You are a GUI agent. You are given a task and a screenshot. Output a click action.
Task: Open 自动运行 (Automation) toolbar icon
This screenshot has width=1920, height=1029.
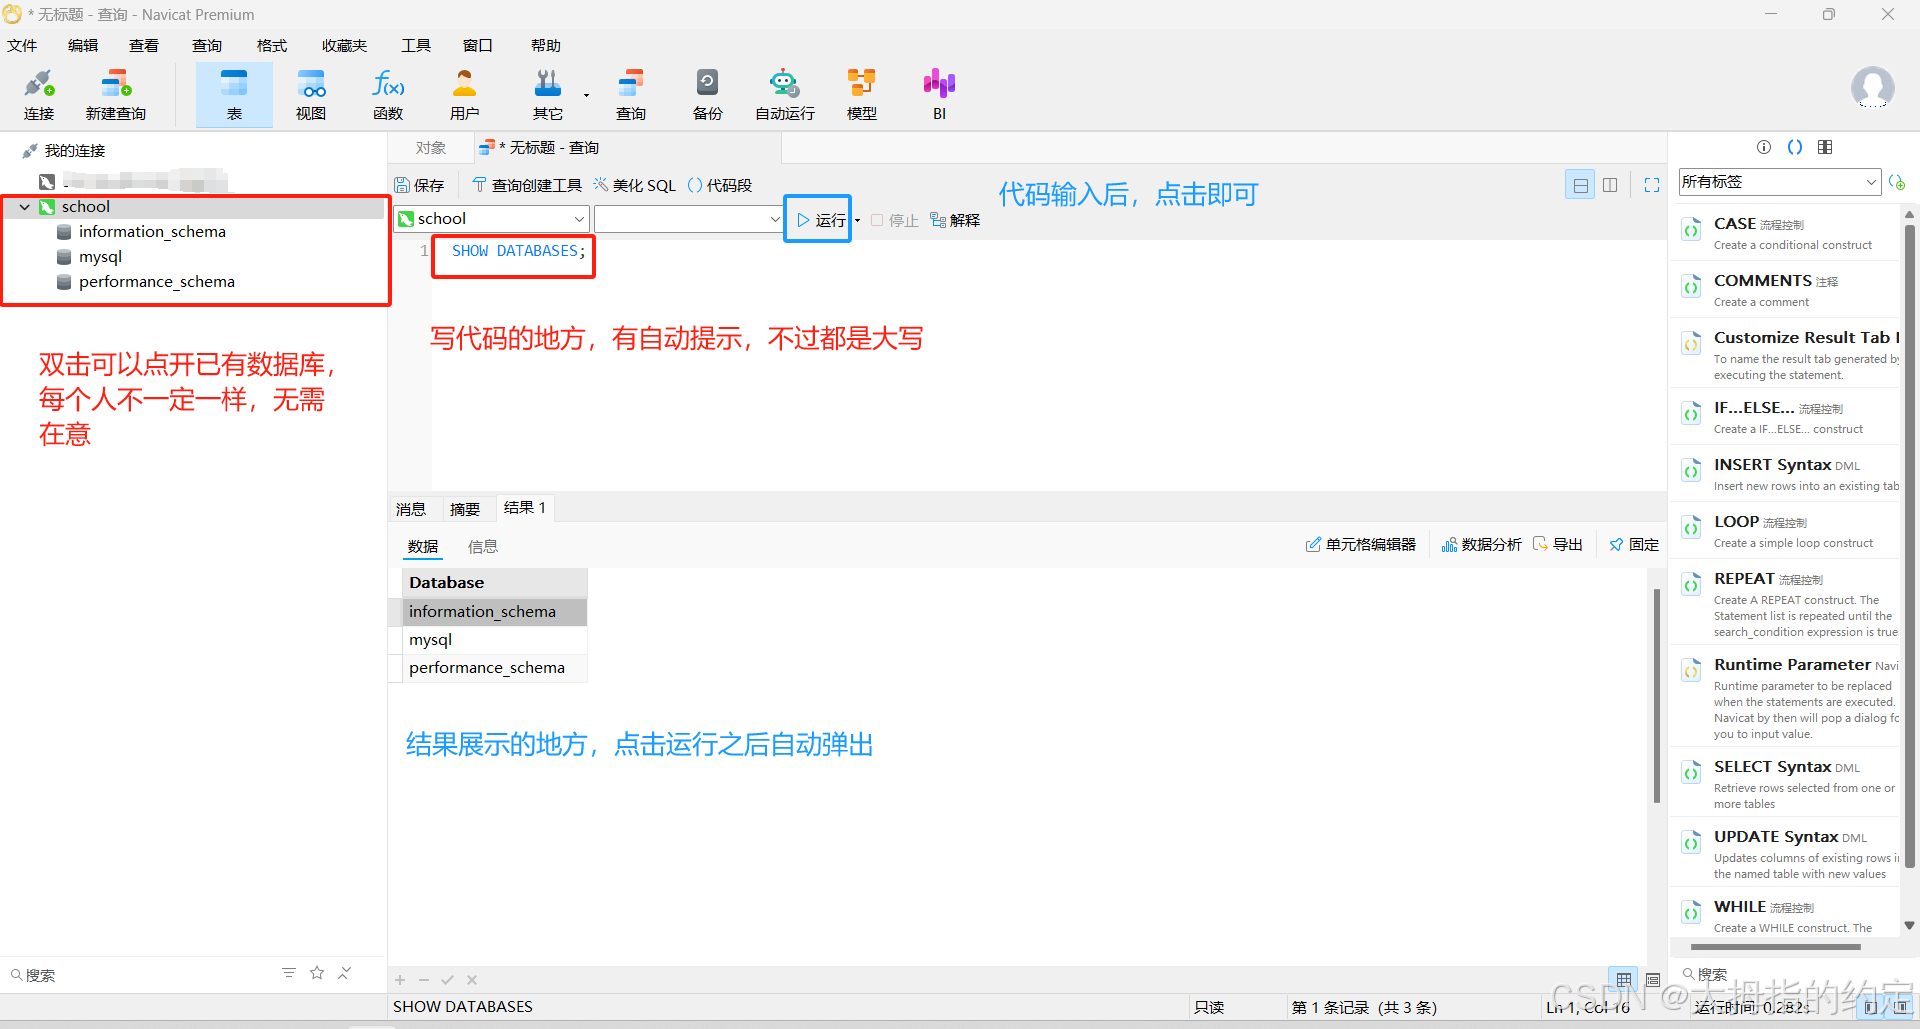(784, 95)
